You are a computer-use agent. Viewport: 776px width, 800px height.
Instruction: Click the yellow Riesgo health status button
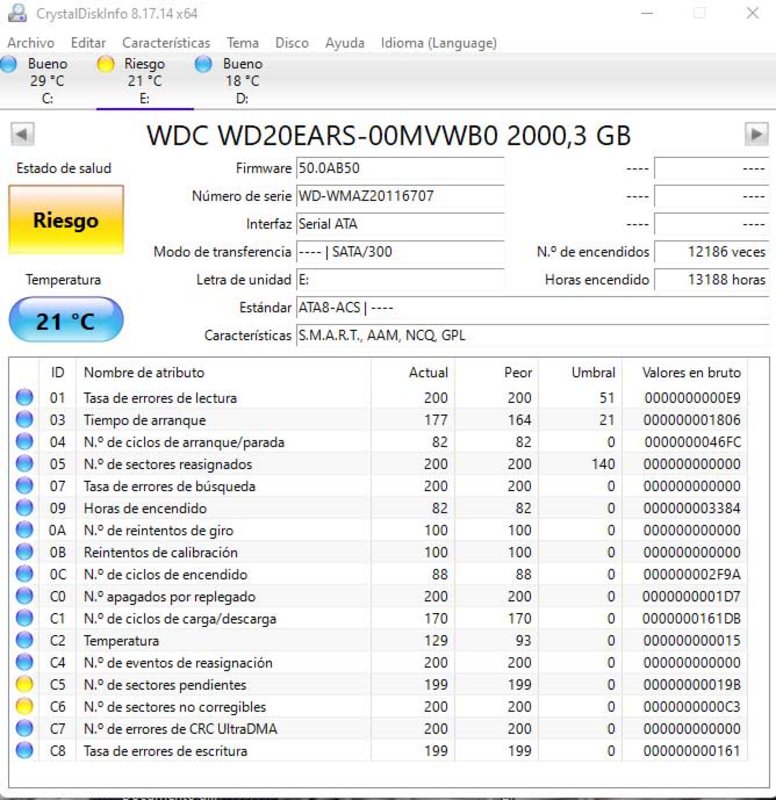click(x=66, y=220)
